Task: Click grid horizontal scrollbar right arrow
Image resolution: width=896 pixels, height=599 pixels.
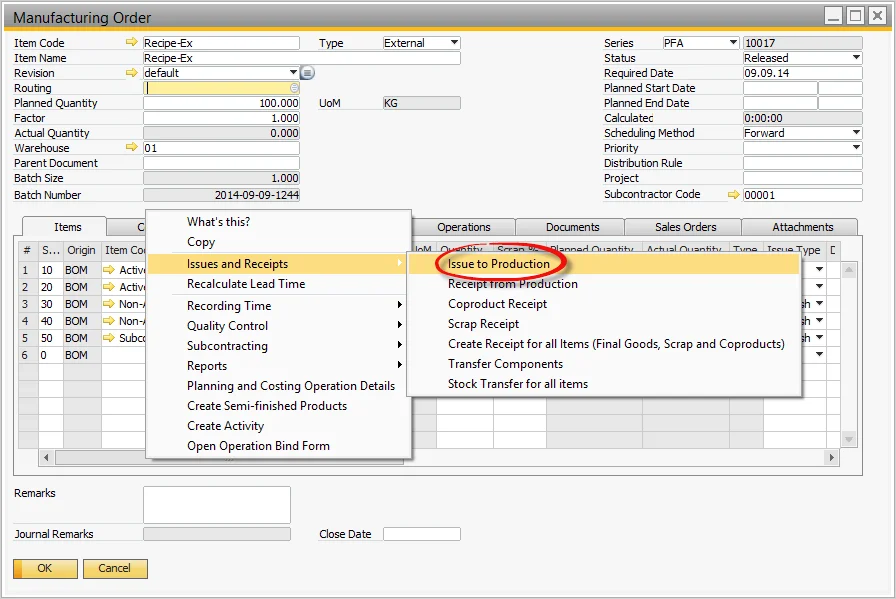Action: click(x=831, y=457)
